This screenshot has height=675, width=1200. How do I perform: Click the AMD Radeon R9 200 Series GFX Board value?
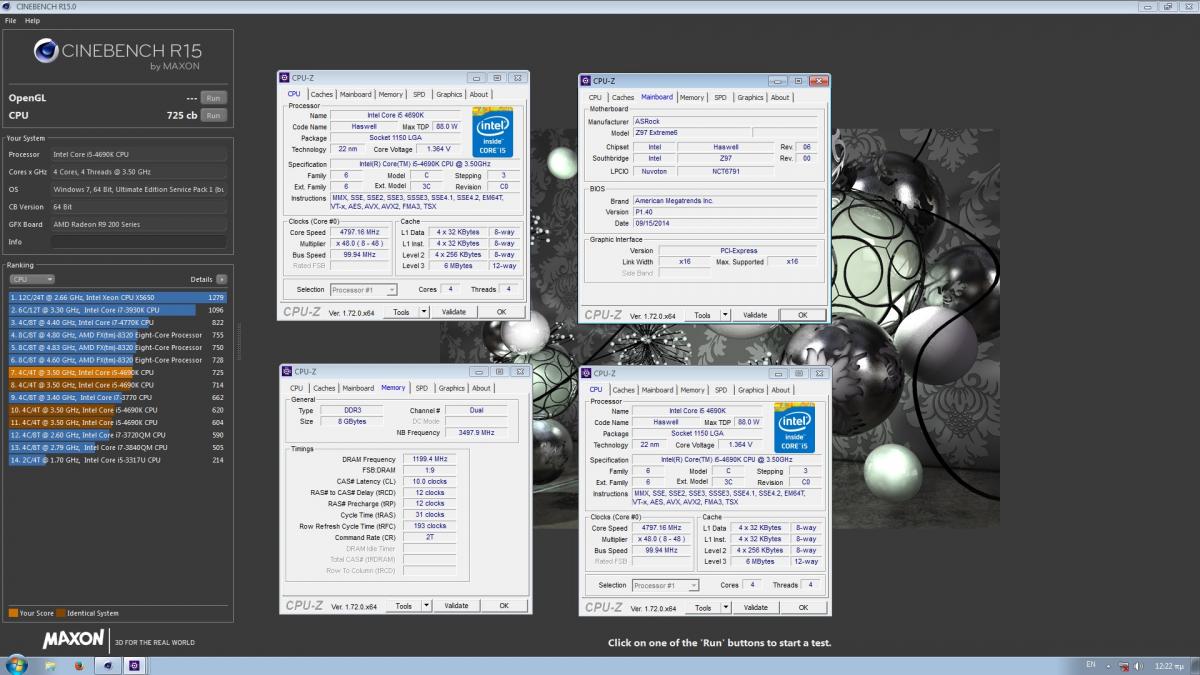tap(138, 224)
